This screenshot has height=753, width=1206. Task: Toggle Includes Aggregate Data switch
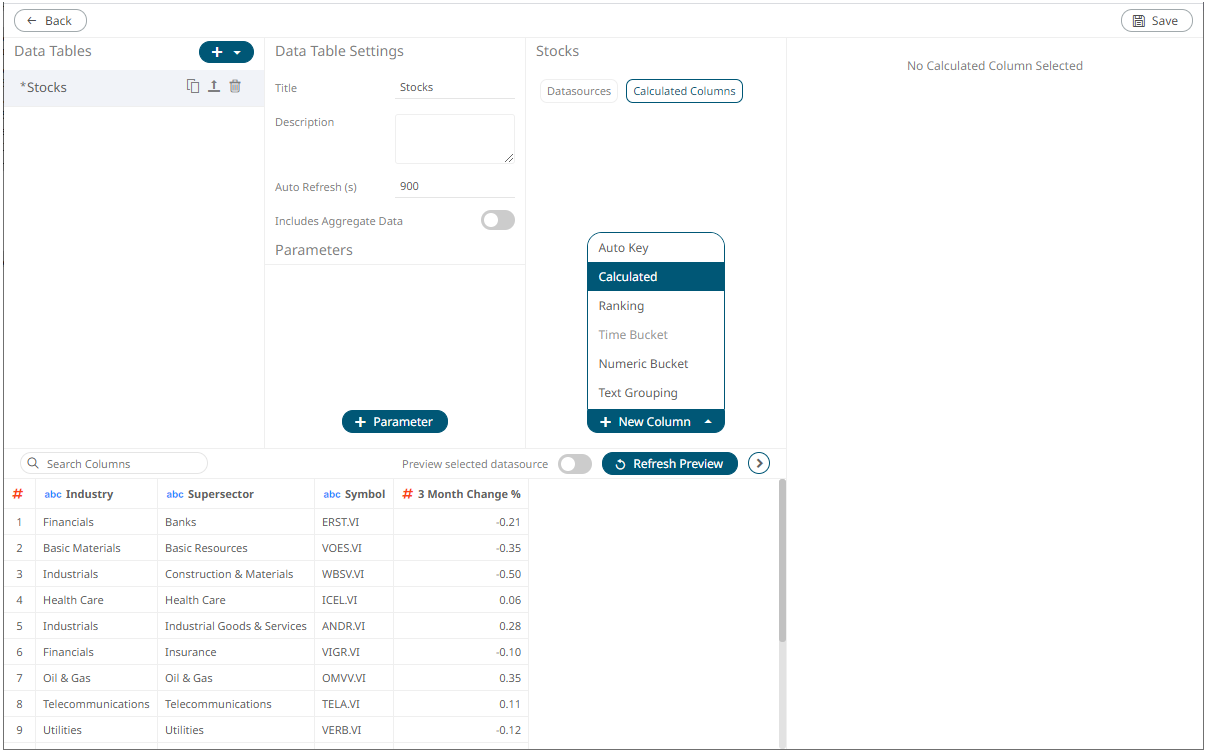pyautogui.click(x=498, y=221)
